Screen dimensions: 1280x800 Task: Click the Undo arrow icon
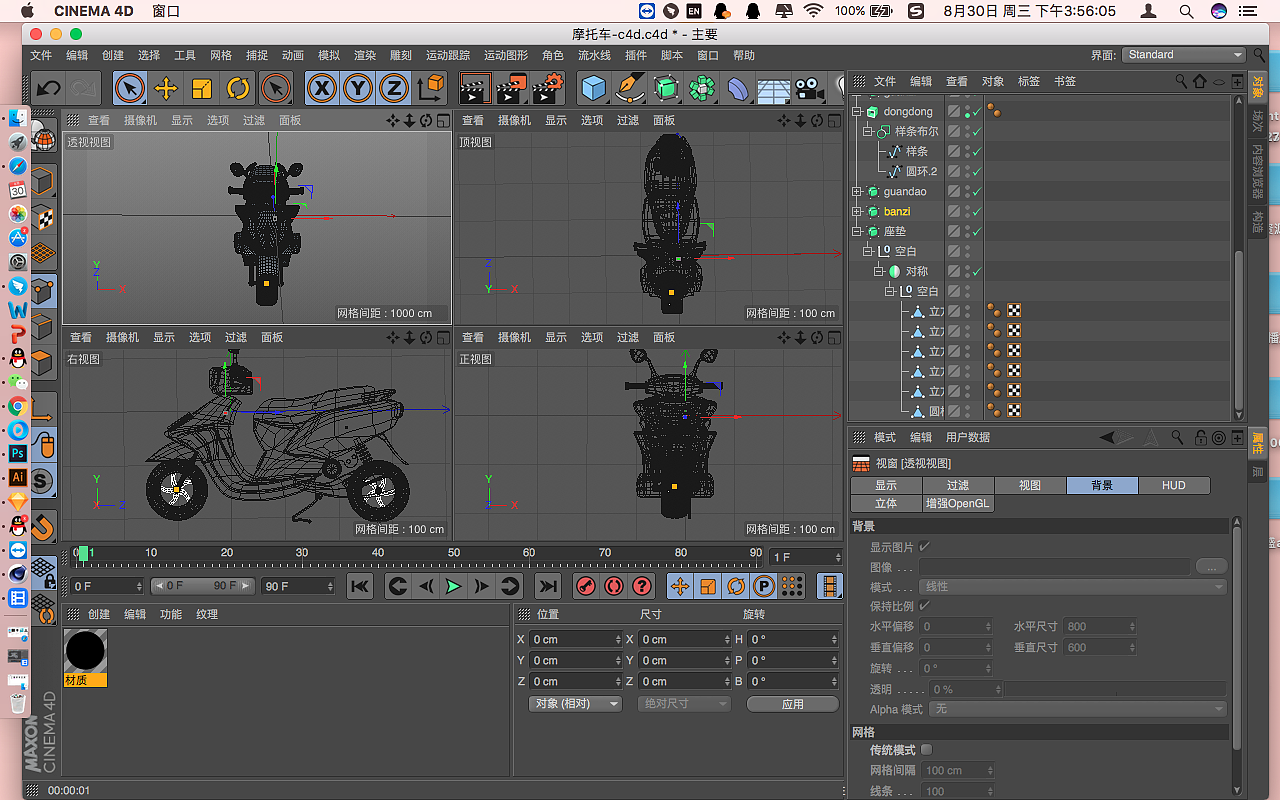(48, 89)
